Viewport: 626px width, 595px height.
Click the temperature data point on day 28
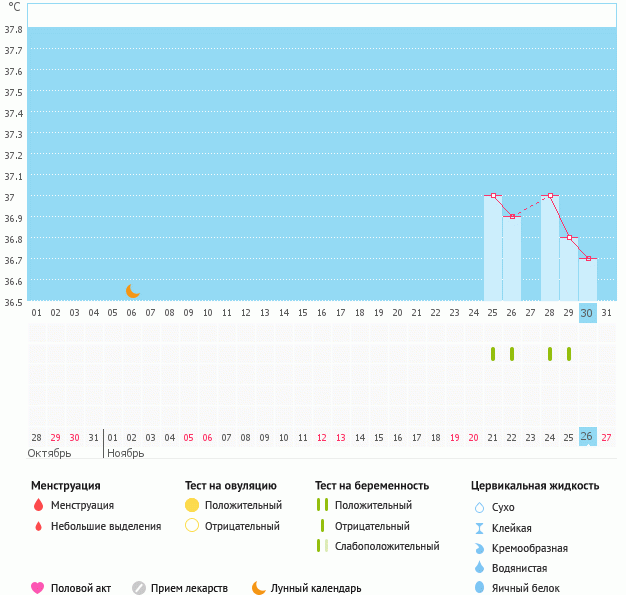coord(550,196)
